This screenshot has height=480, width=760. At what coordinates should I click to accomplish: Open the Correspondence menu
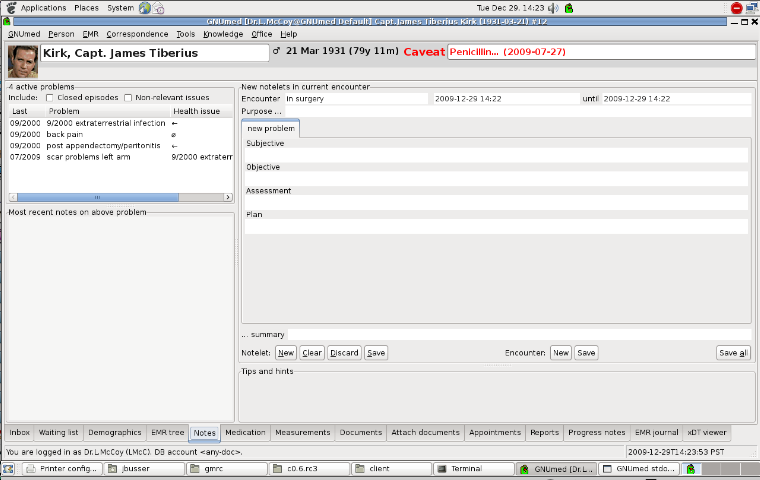[137, 34]
